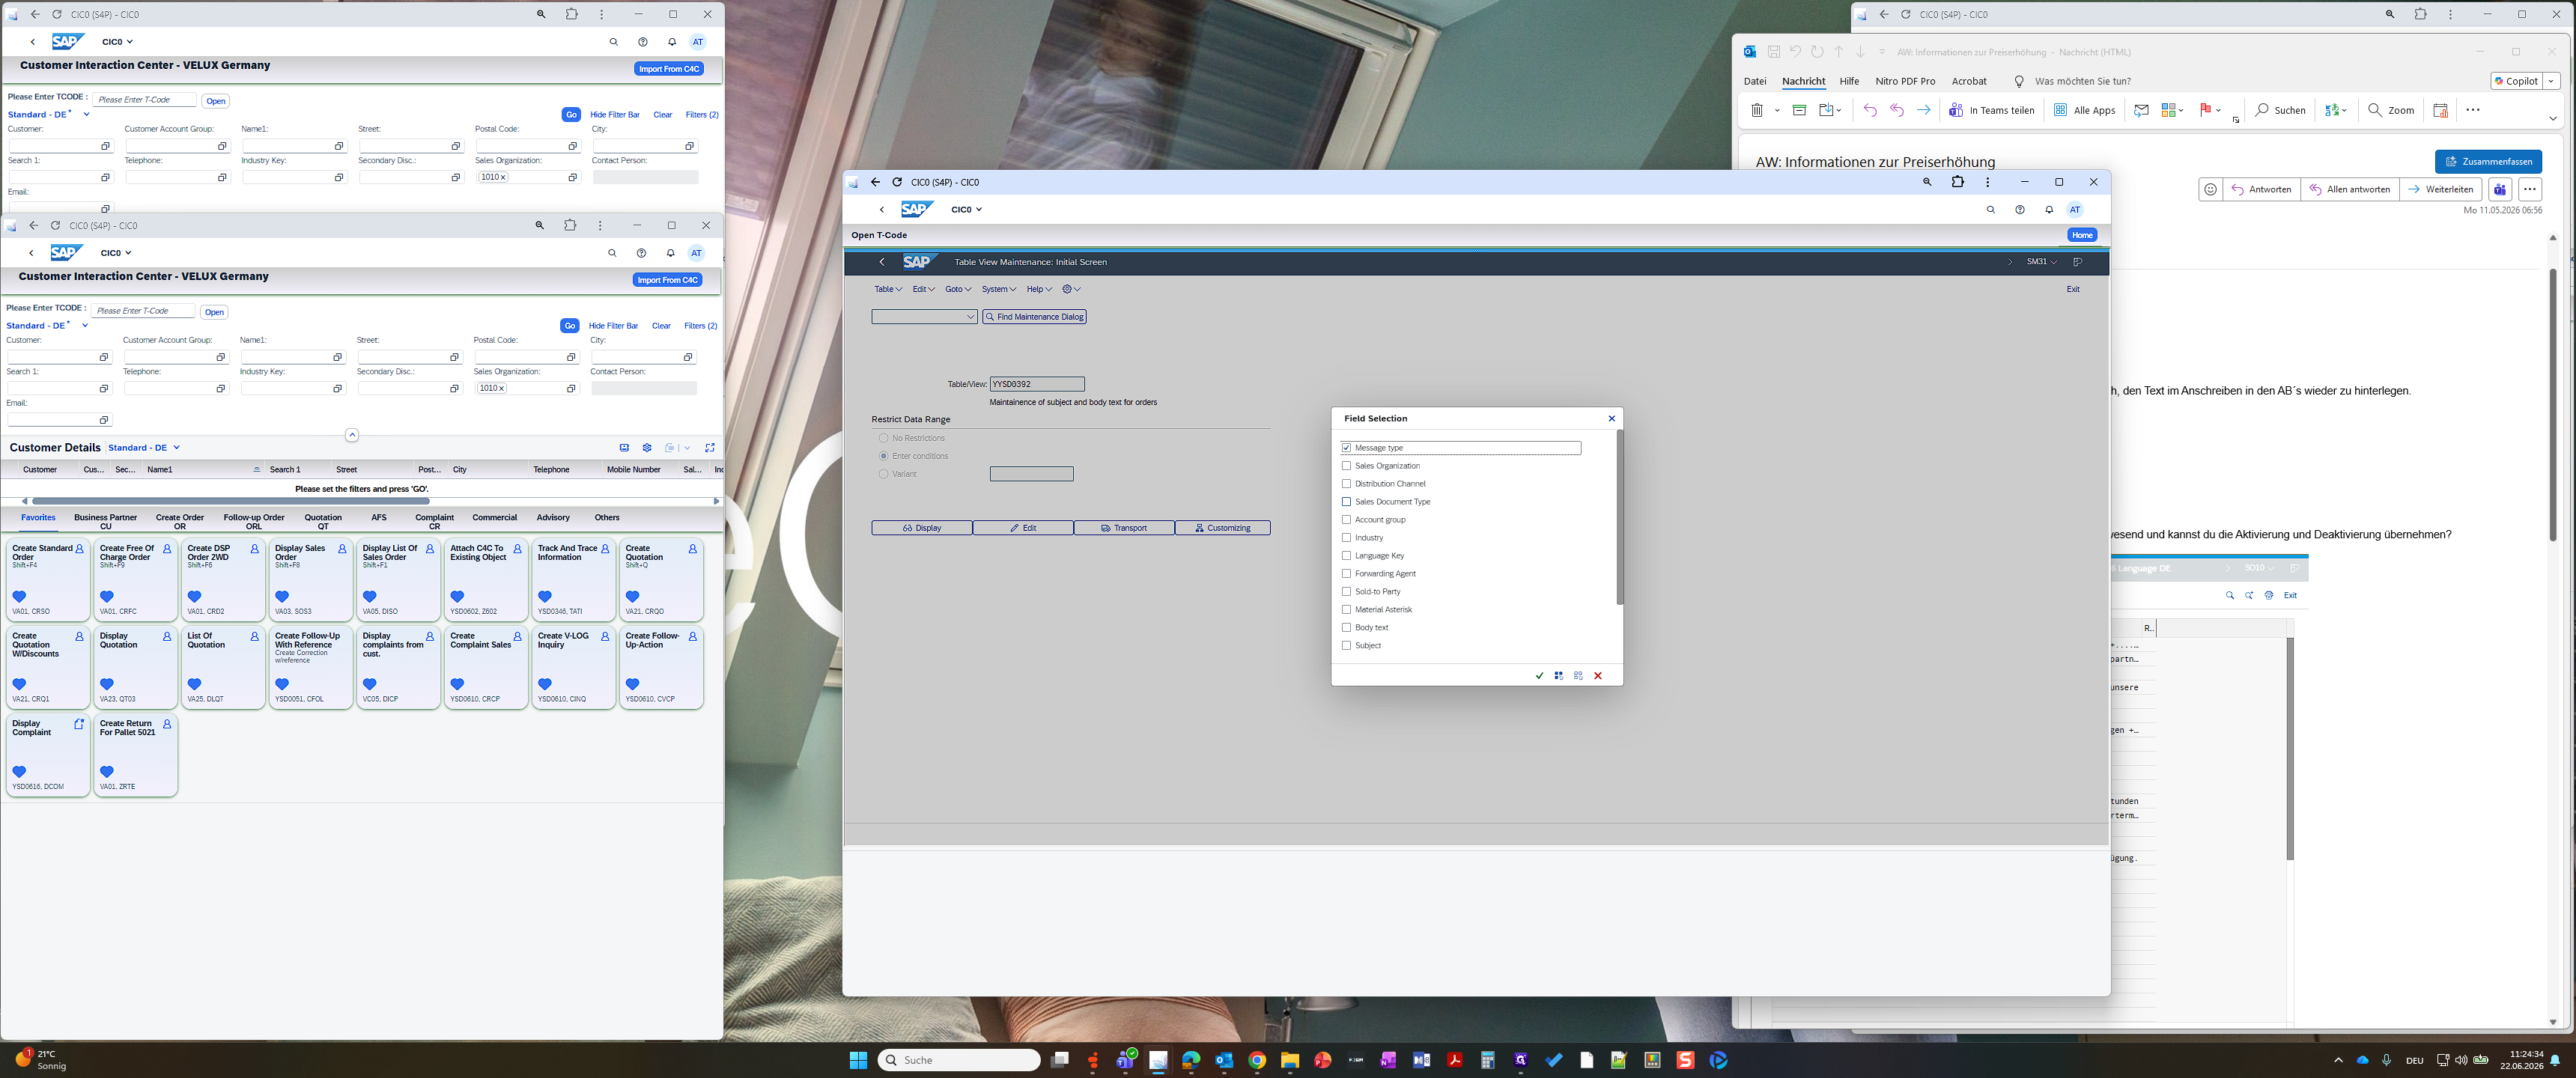Viewport: 2576px width, 1078px height.
Task: Open Google Chrome from the taskbar
Action: [x=1256, y=1060]
